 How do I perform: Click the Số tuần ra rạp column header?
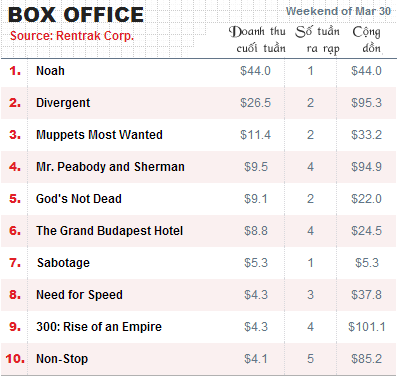click(x=318, y=40)
